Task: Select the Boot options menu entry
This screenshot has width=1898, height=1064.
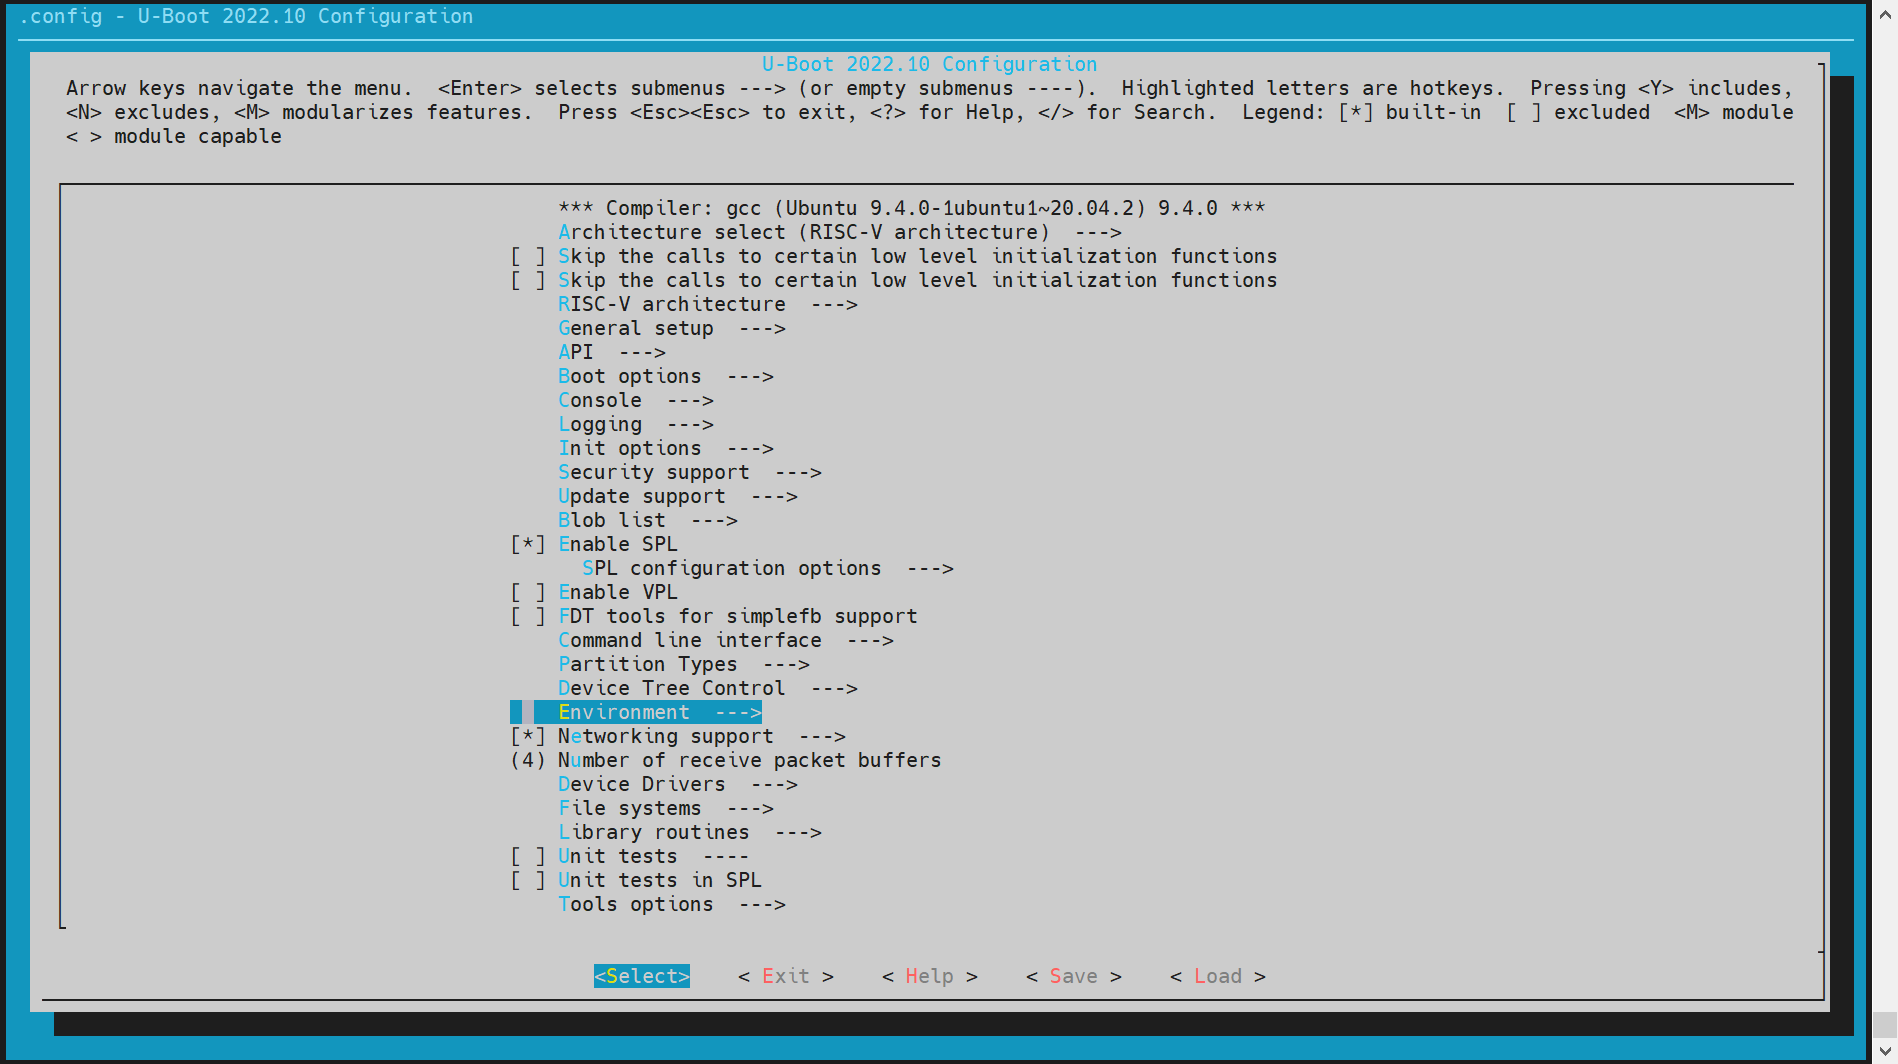Action: coord(629,376)
